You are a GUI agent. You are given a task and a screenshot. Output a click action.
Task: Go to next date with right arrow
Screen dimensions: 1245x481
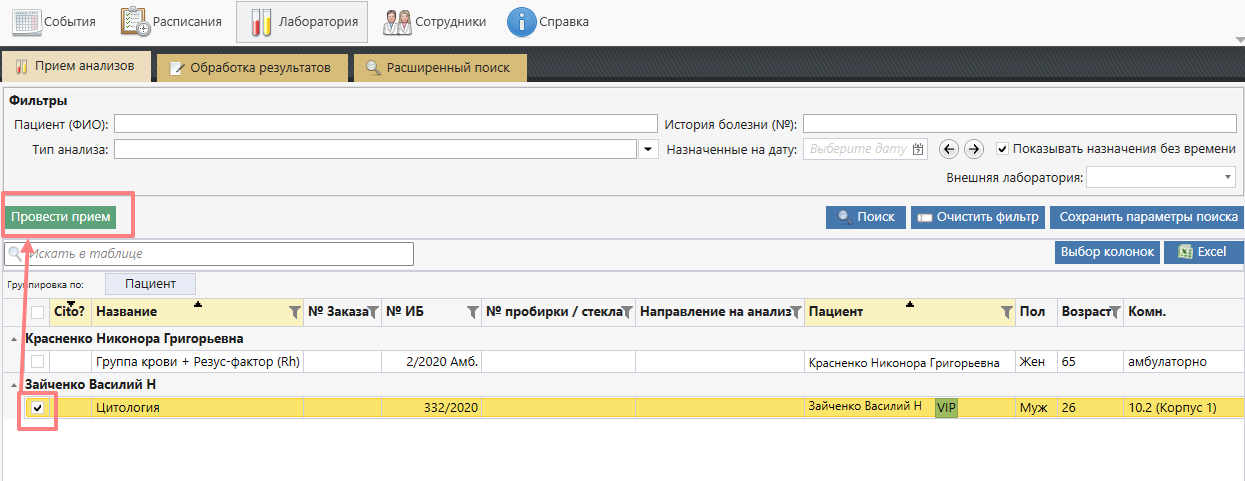coord(973,149)
